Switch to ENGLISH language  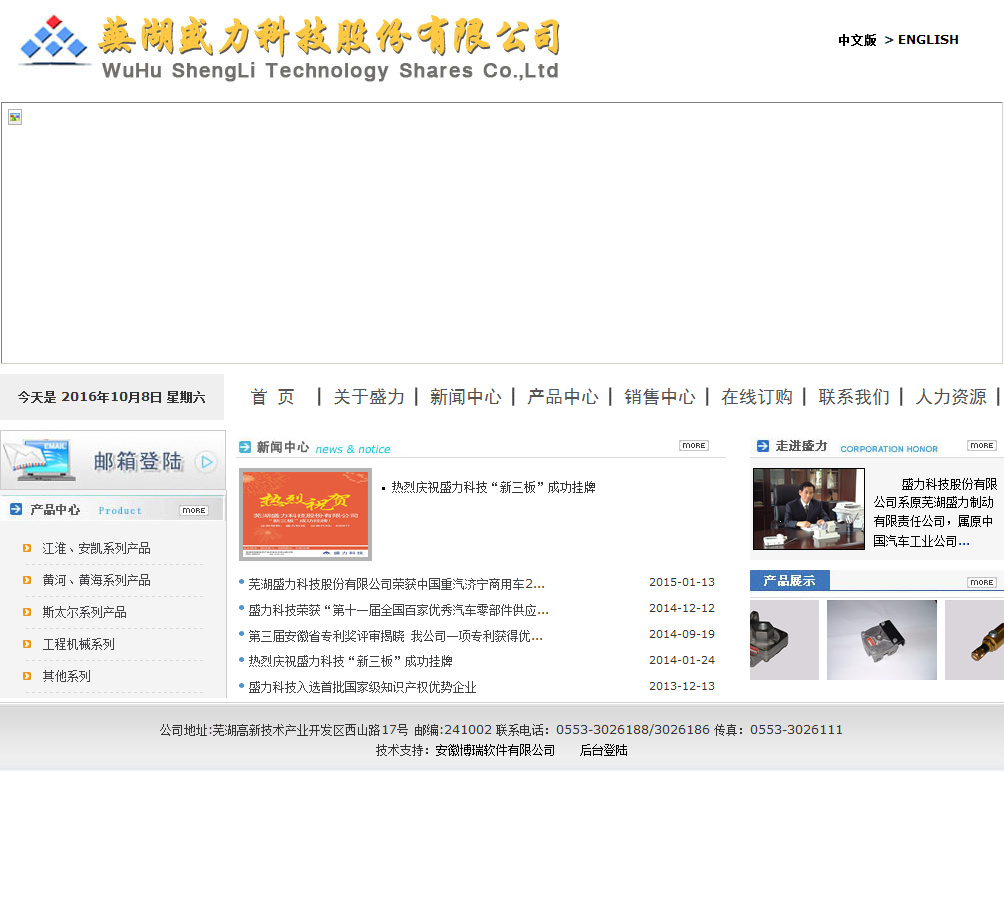928,40
